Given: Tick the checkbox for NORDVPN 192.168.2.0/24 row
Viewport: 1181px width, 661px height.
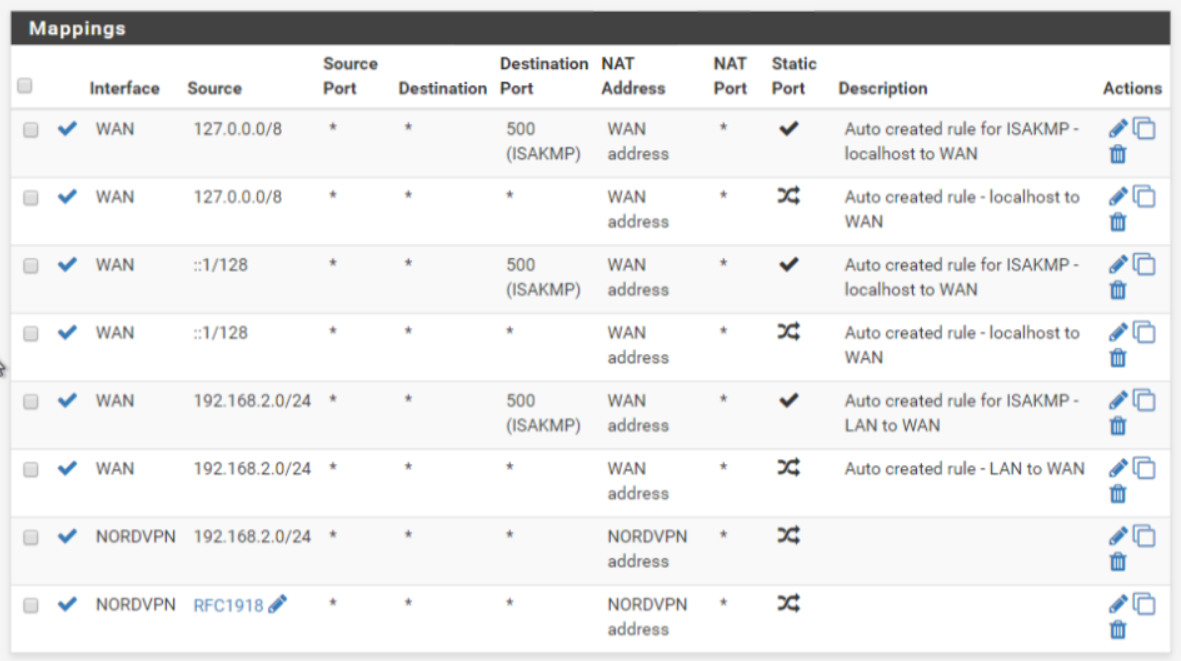Looking at the screenshot, I should (31, 537).
